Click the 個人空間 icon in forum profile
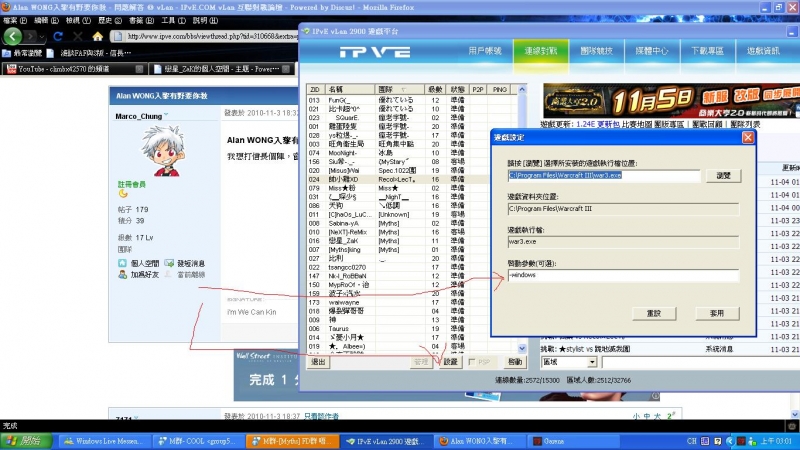The height and width of the screenshot is (450, 800). 122,263
